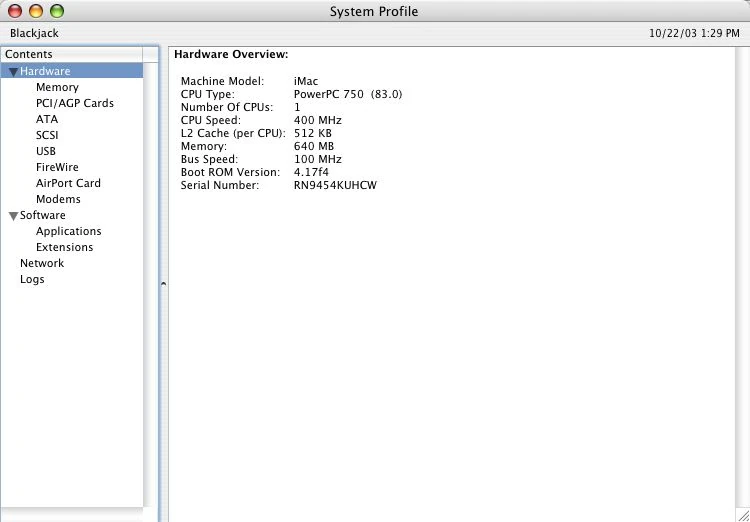Click the computer name Blackjack
The height and width of the screenshot is (522, 750).
(34, 33)
